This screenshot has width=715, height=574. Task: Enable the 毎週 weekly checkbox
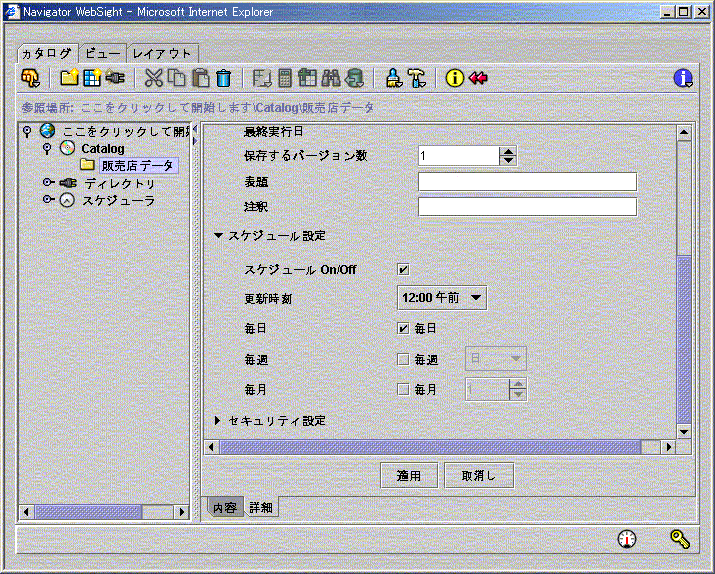[x=403, y=360]
